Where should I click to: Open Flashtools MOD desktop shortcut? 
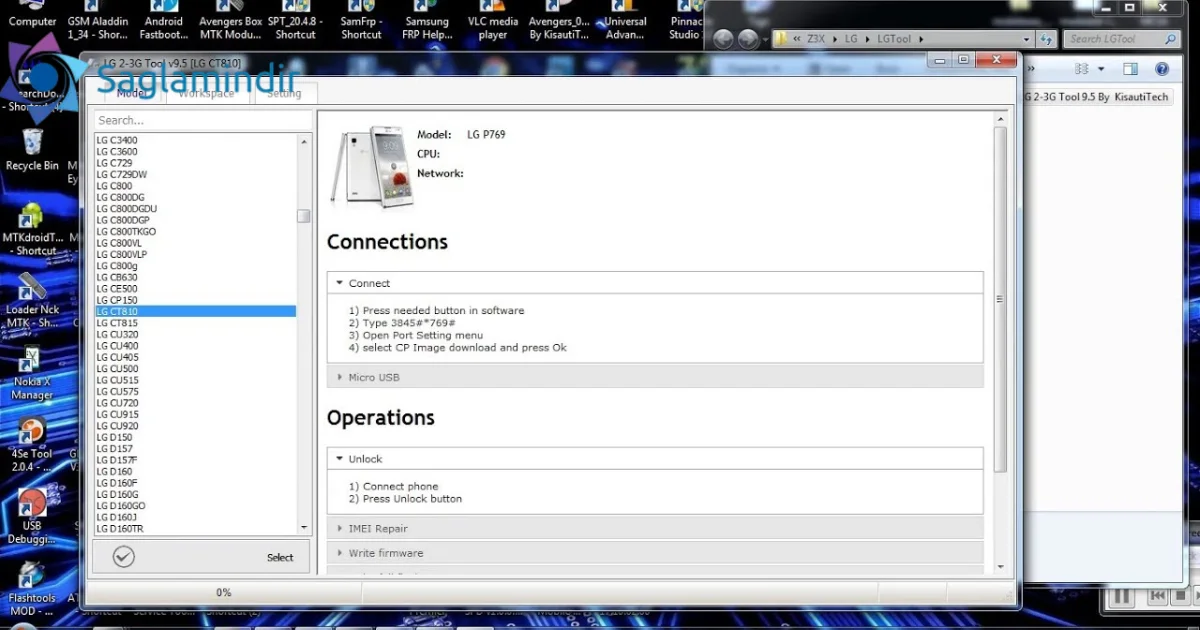coord(32,590)
